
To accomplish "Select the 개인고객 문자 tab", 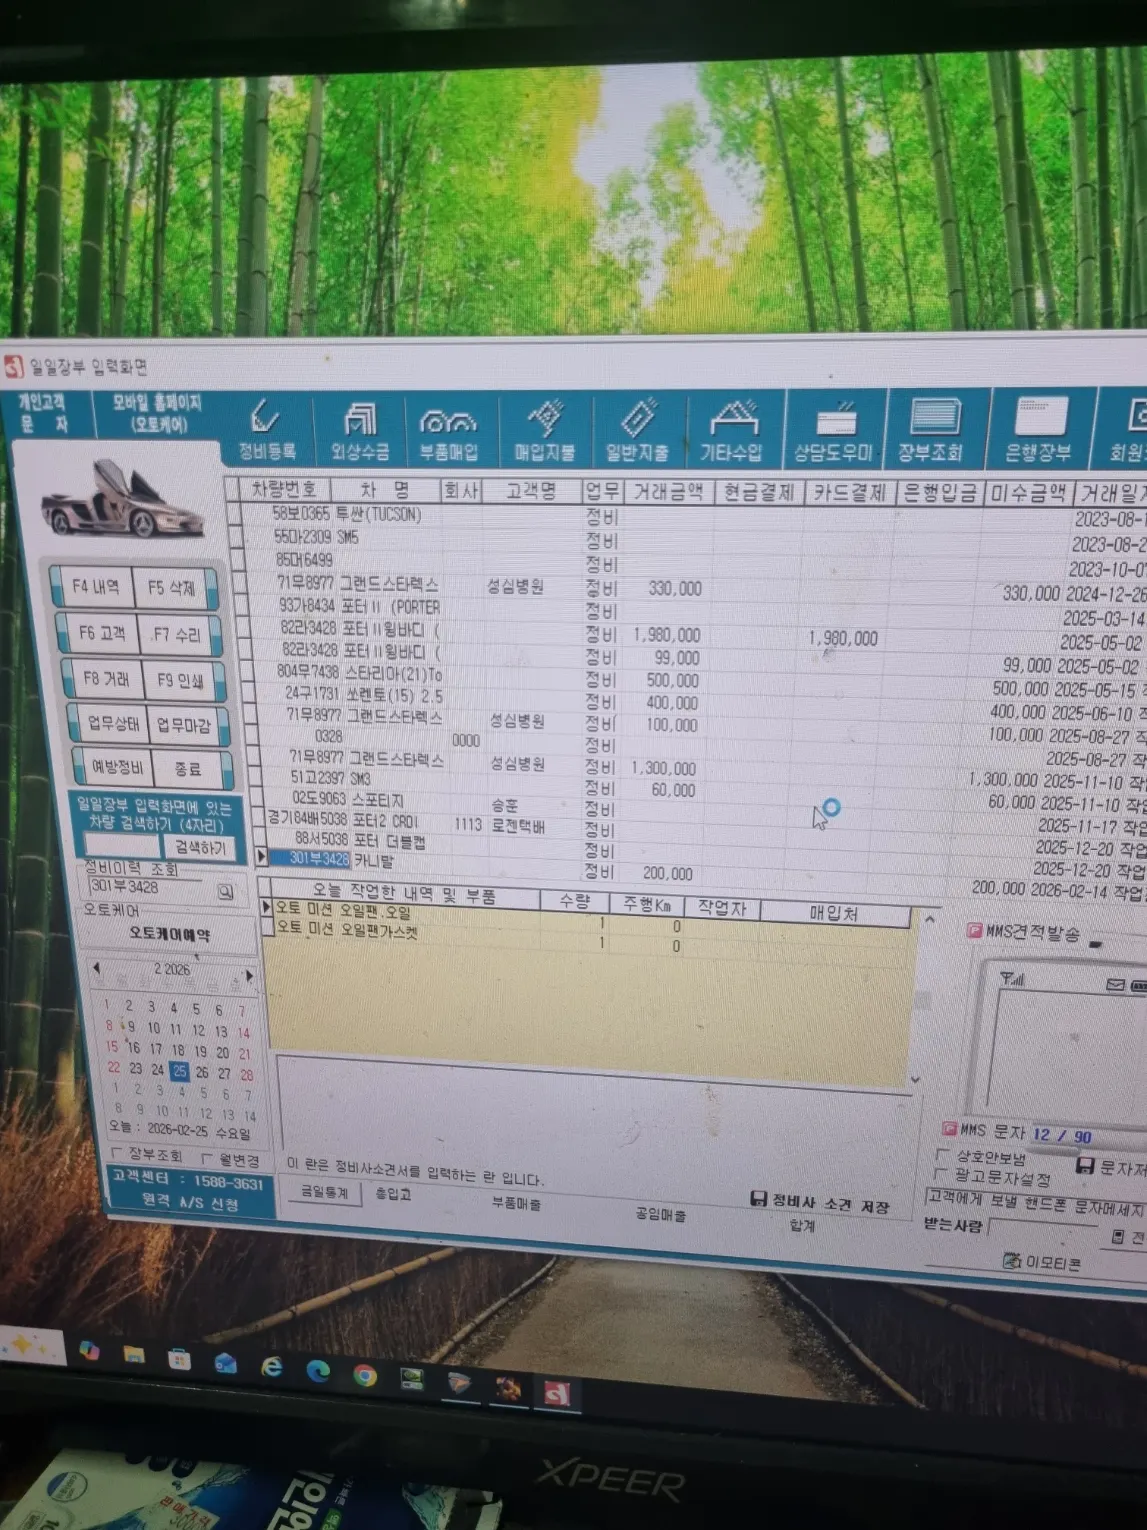I will point(42,413).
